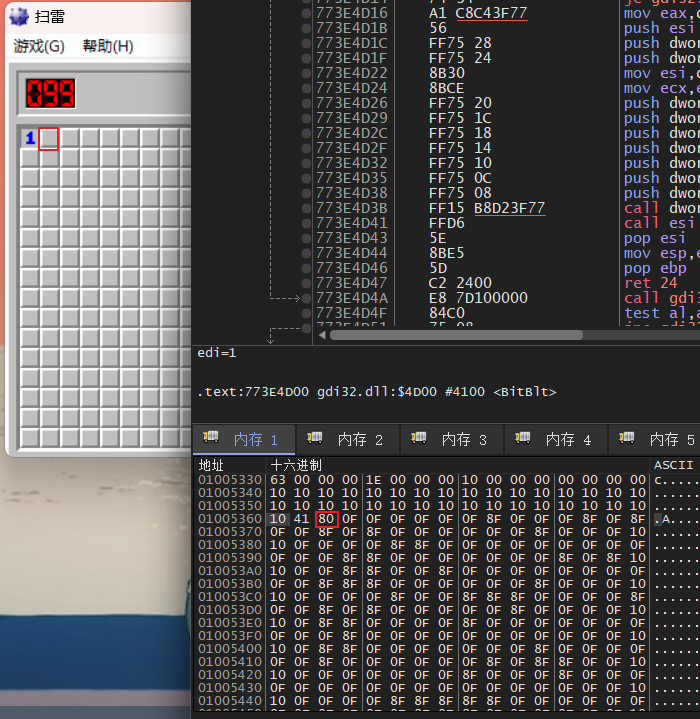The height and width of the screenshot is (719, 700).
Task: Select the 'pop ebp' instruction
Action: click(655, 268)
